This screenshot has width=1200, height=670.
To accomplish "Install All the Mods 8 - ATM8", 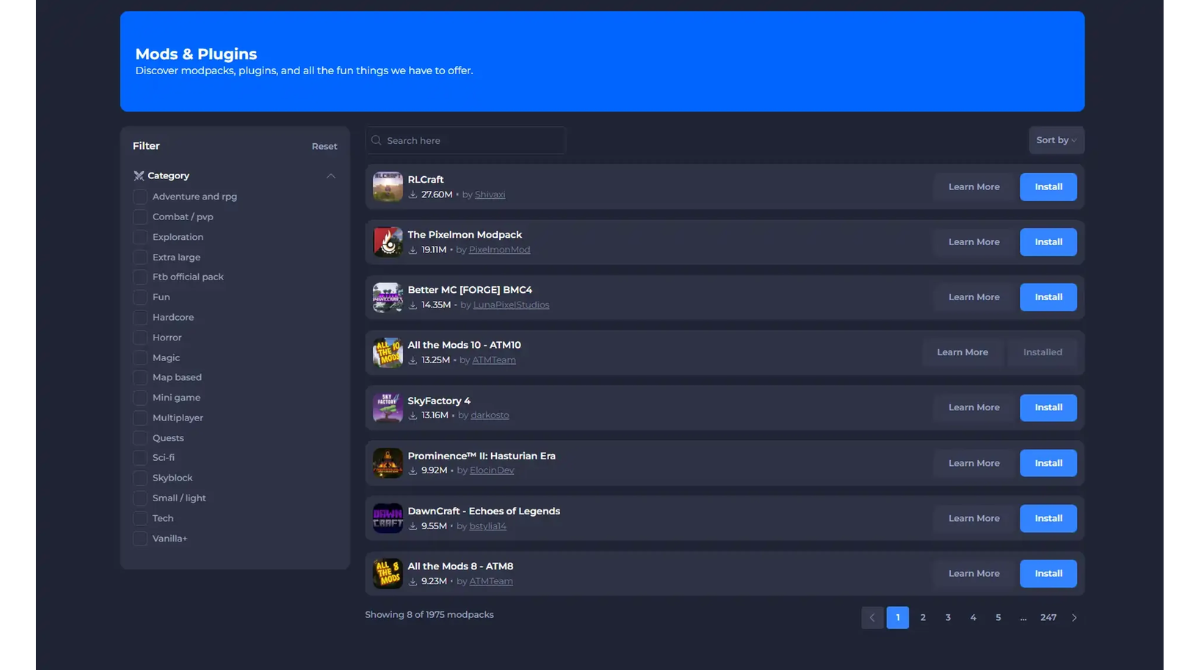I will click(1048, 573).
